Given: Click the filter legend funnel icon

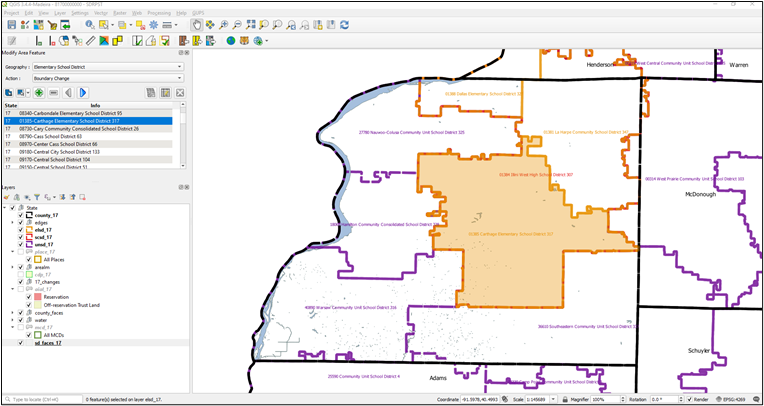Looking at the screenshot, I should [36, 197].
